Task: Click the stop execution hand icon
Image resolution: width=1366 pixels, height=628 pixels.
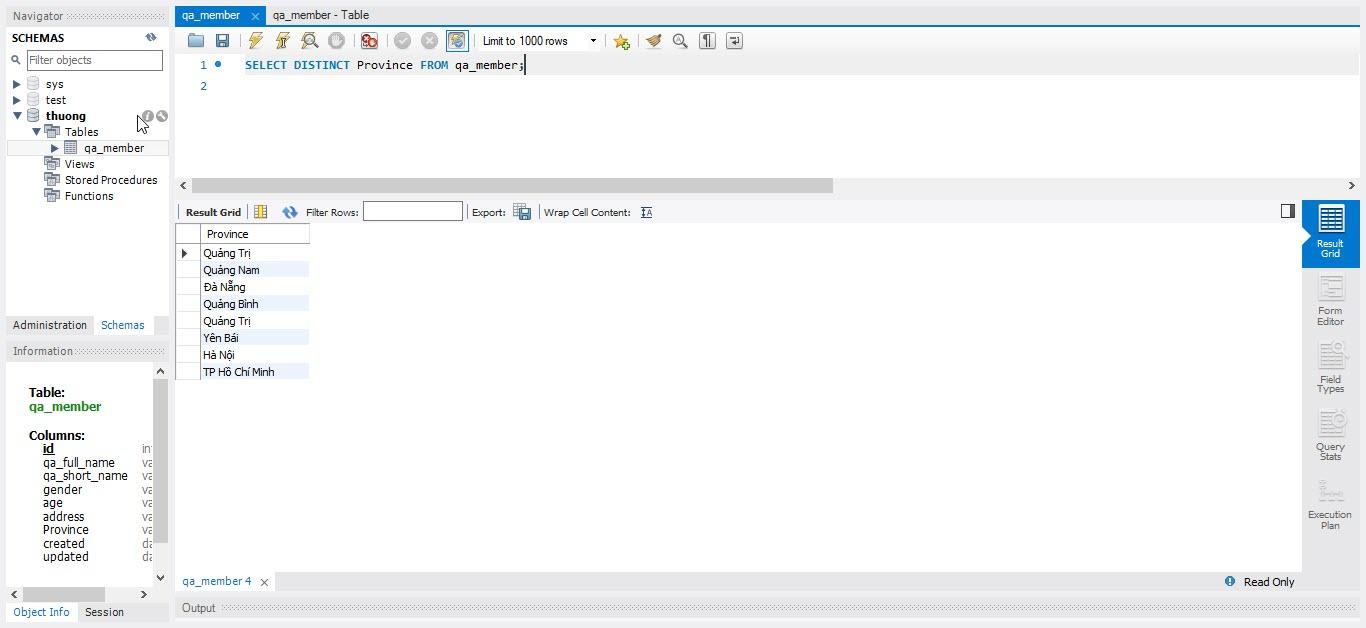Action: pyautogui.click(x=337, y=41)
